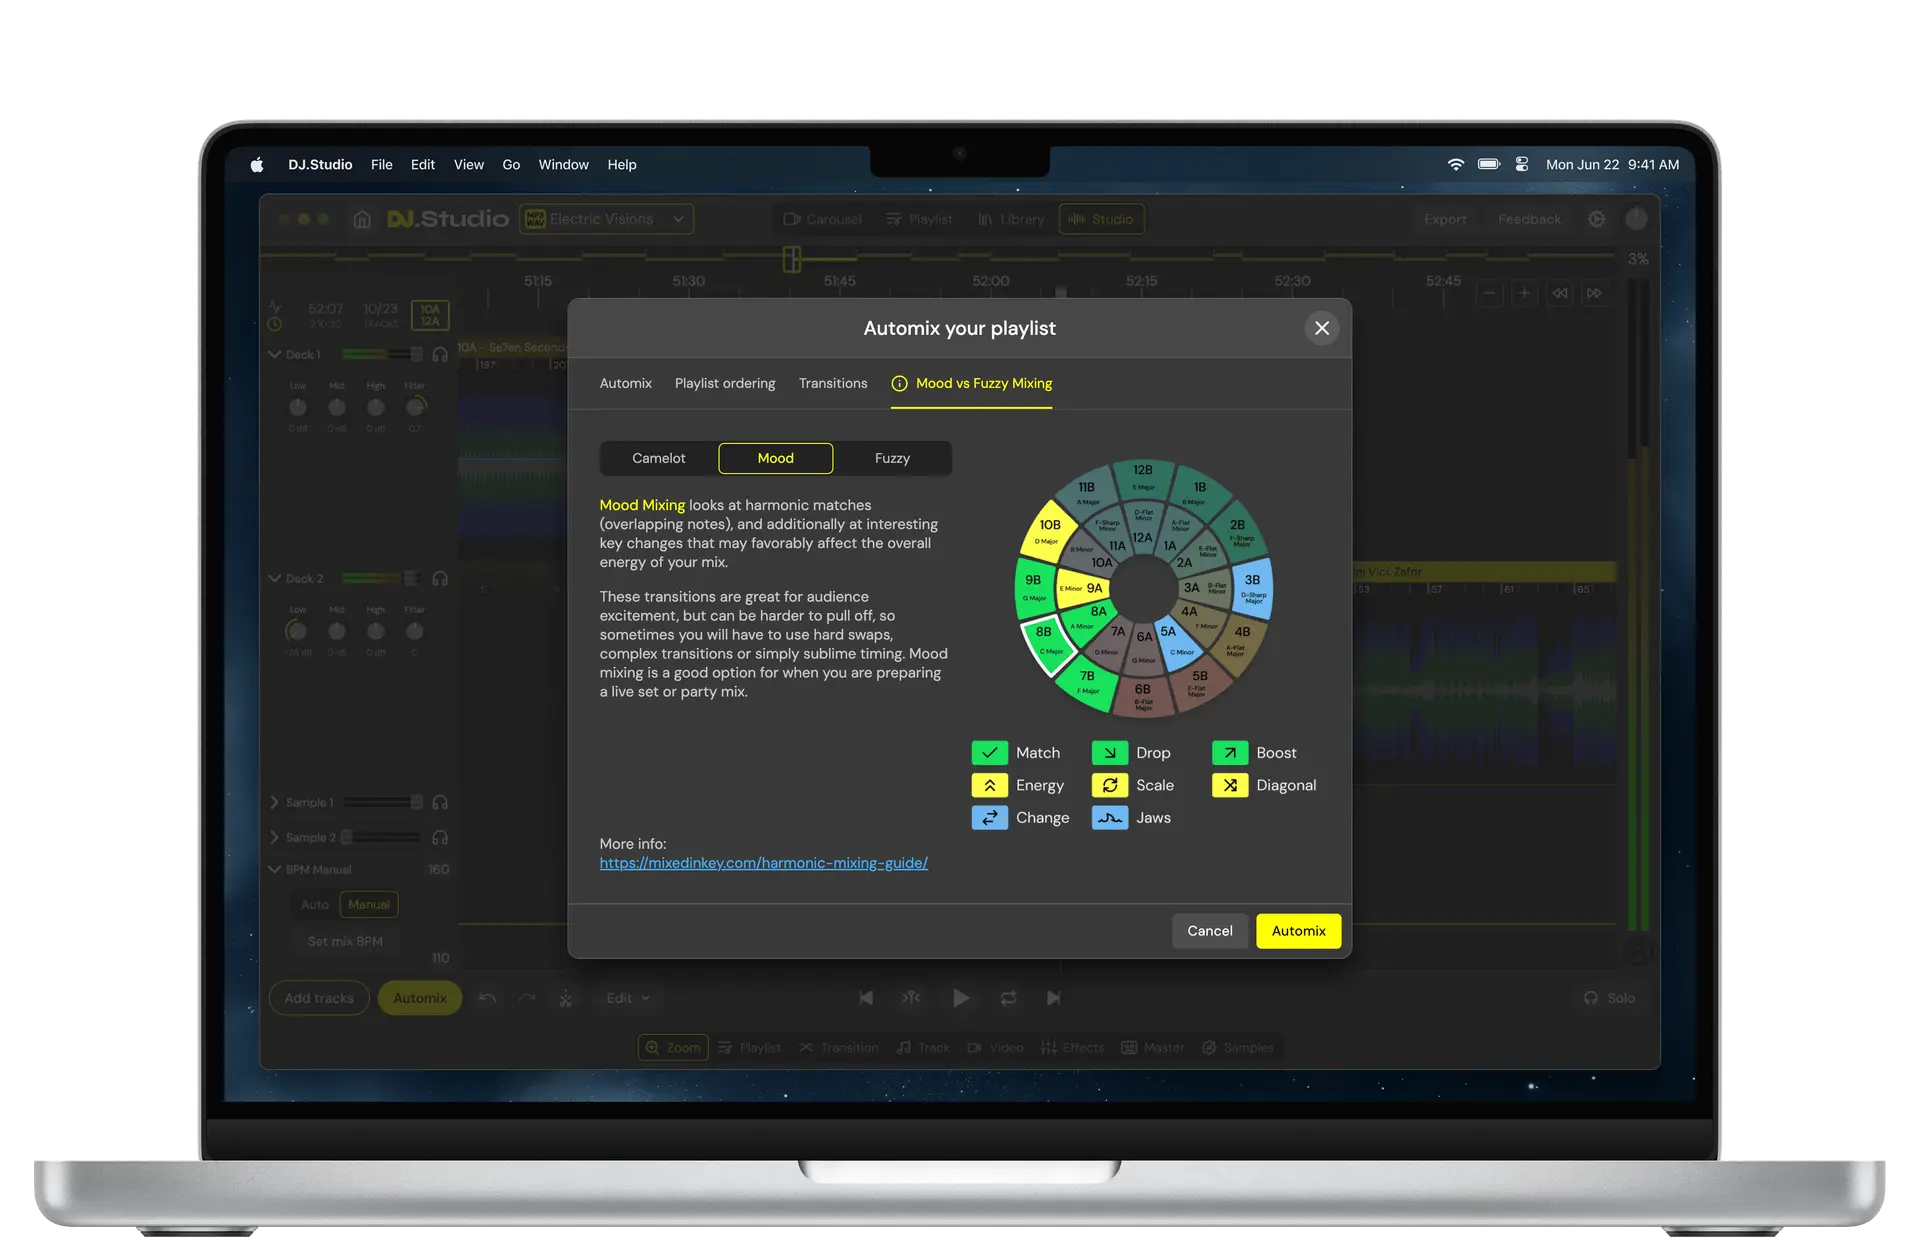Viewport: 1920px width, 1248px height.
Task: Close the Automix your playlist dialog
Action: pos(1322,328)
